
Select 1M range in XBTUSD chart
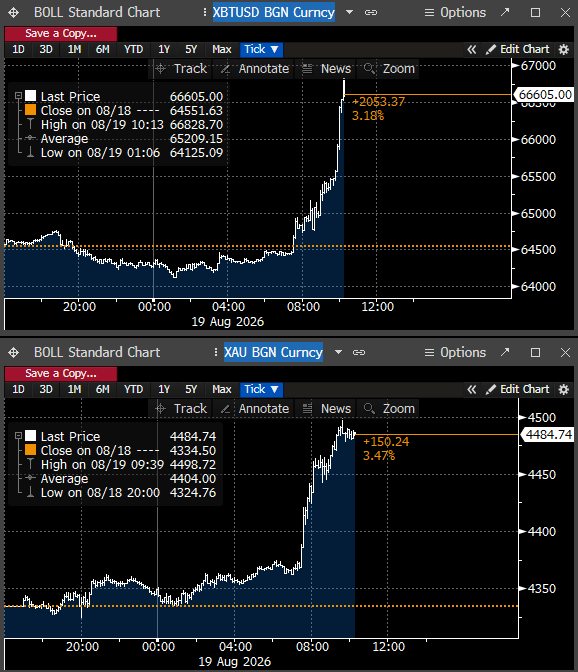74,49
